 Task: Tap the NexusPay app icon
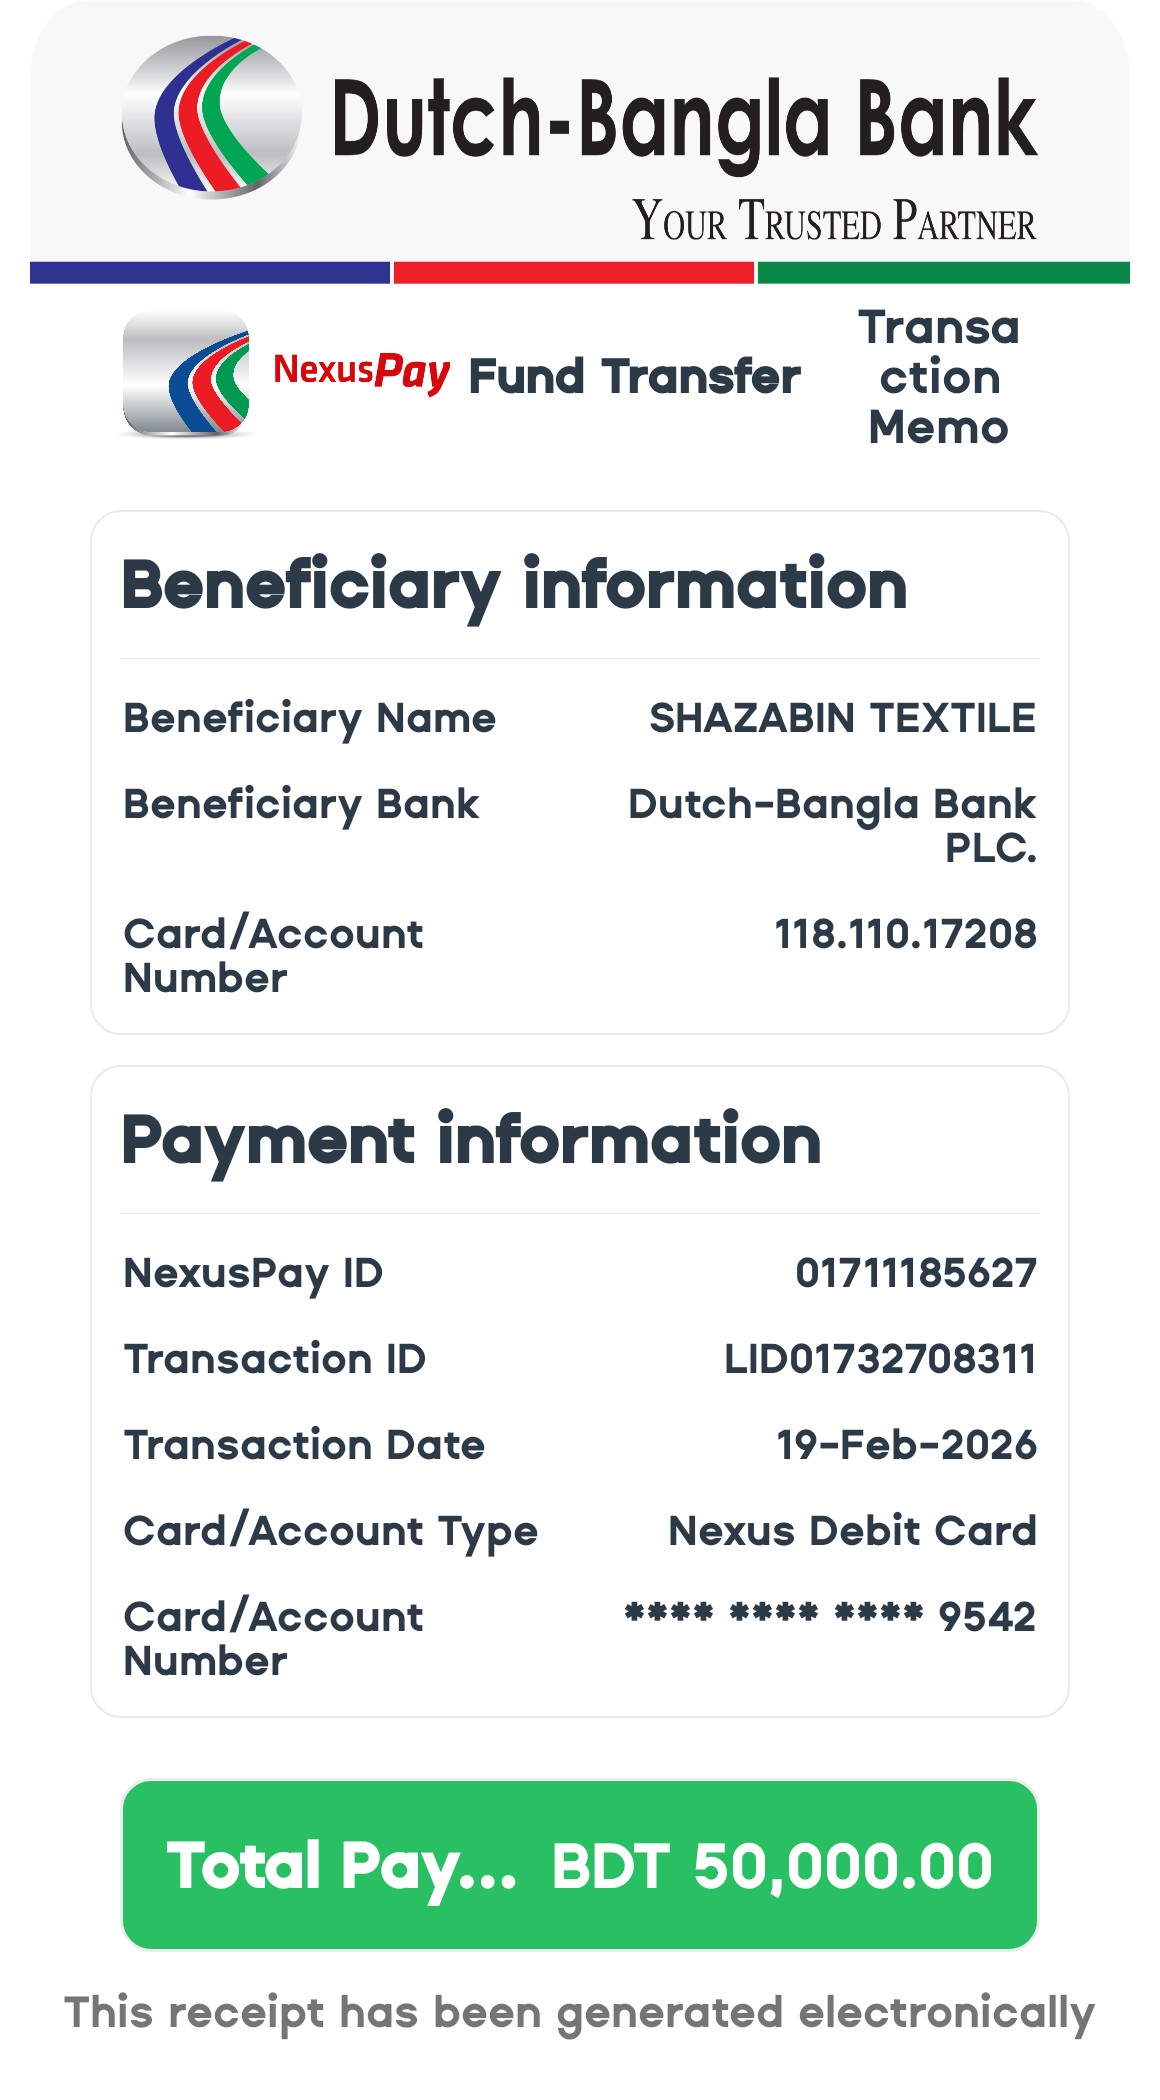tap(186, 374)
